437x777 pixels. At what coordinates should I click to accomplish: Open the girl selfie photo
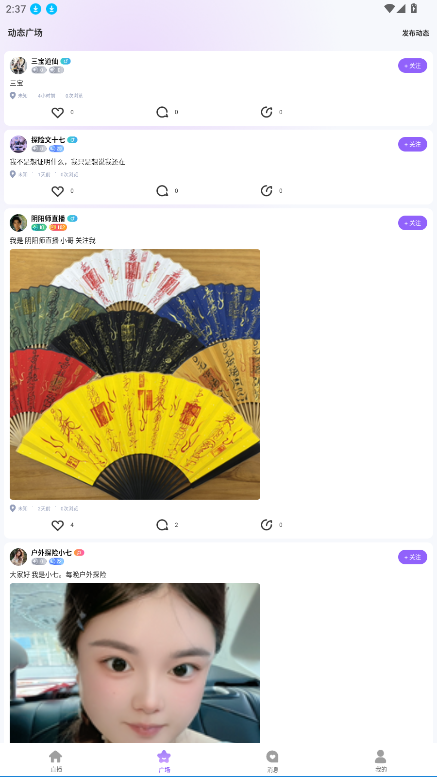tap(135, 663)
